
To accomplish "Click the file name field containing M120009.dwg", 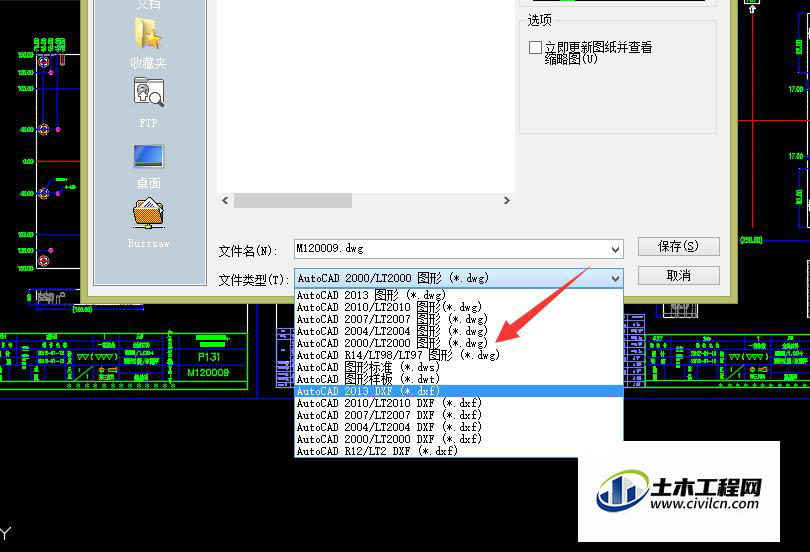I will tap(459, 249).
